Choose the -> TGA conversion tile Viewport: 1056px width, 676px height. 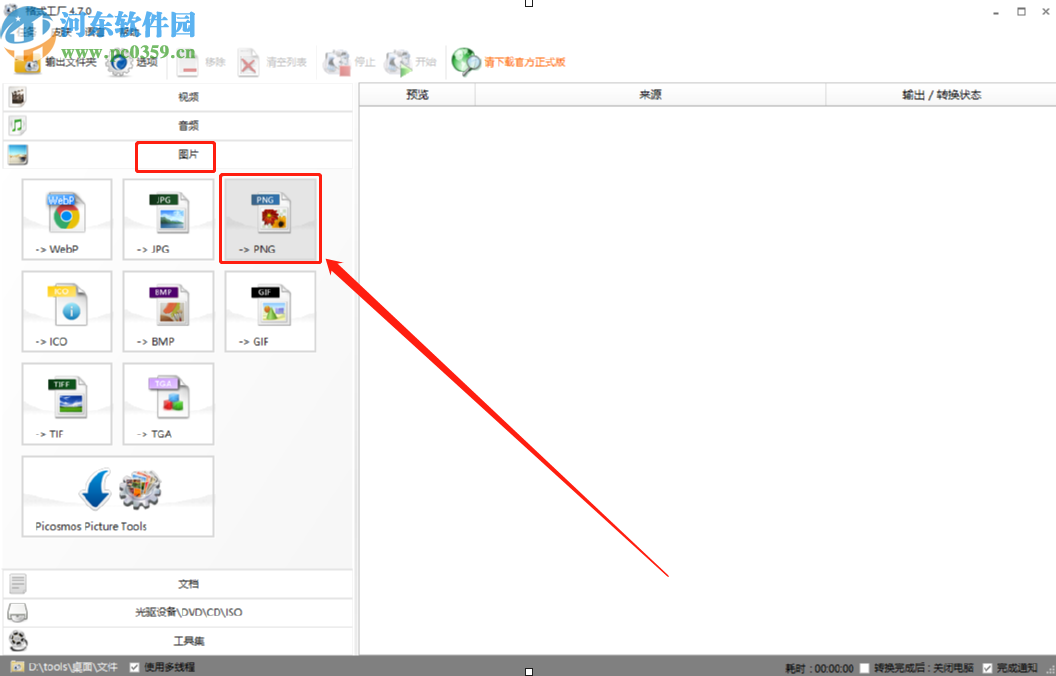(168, 403)
